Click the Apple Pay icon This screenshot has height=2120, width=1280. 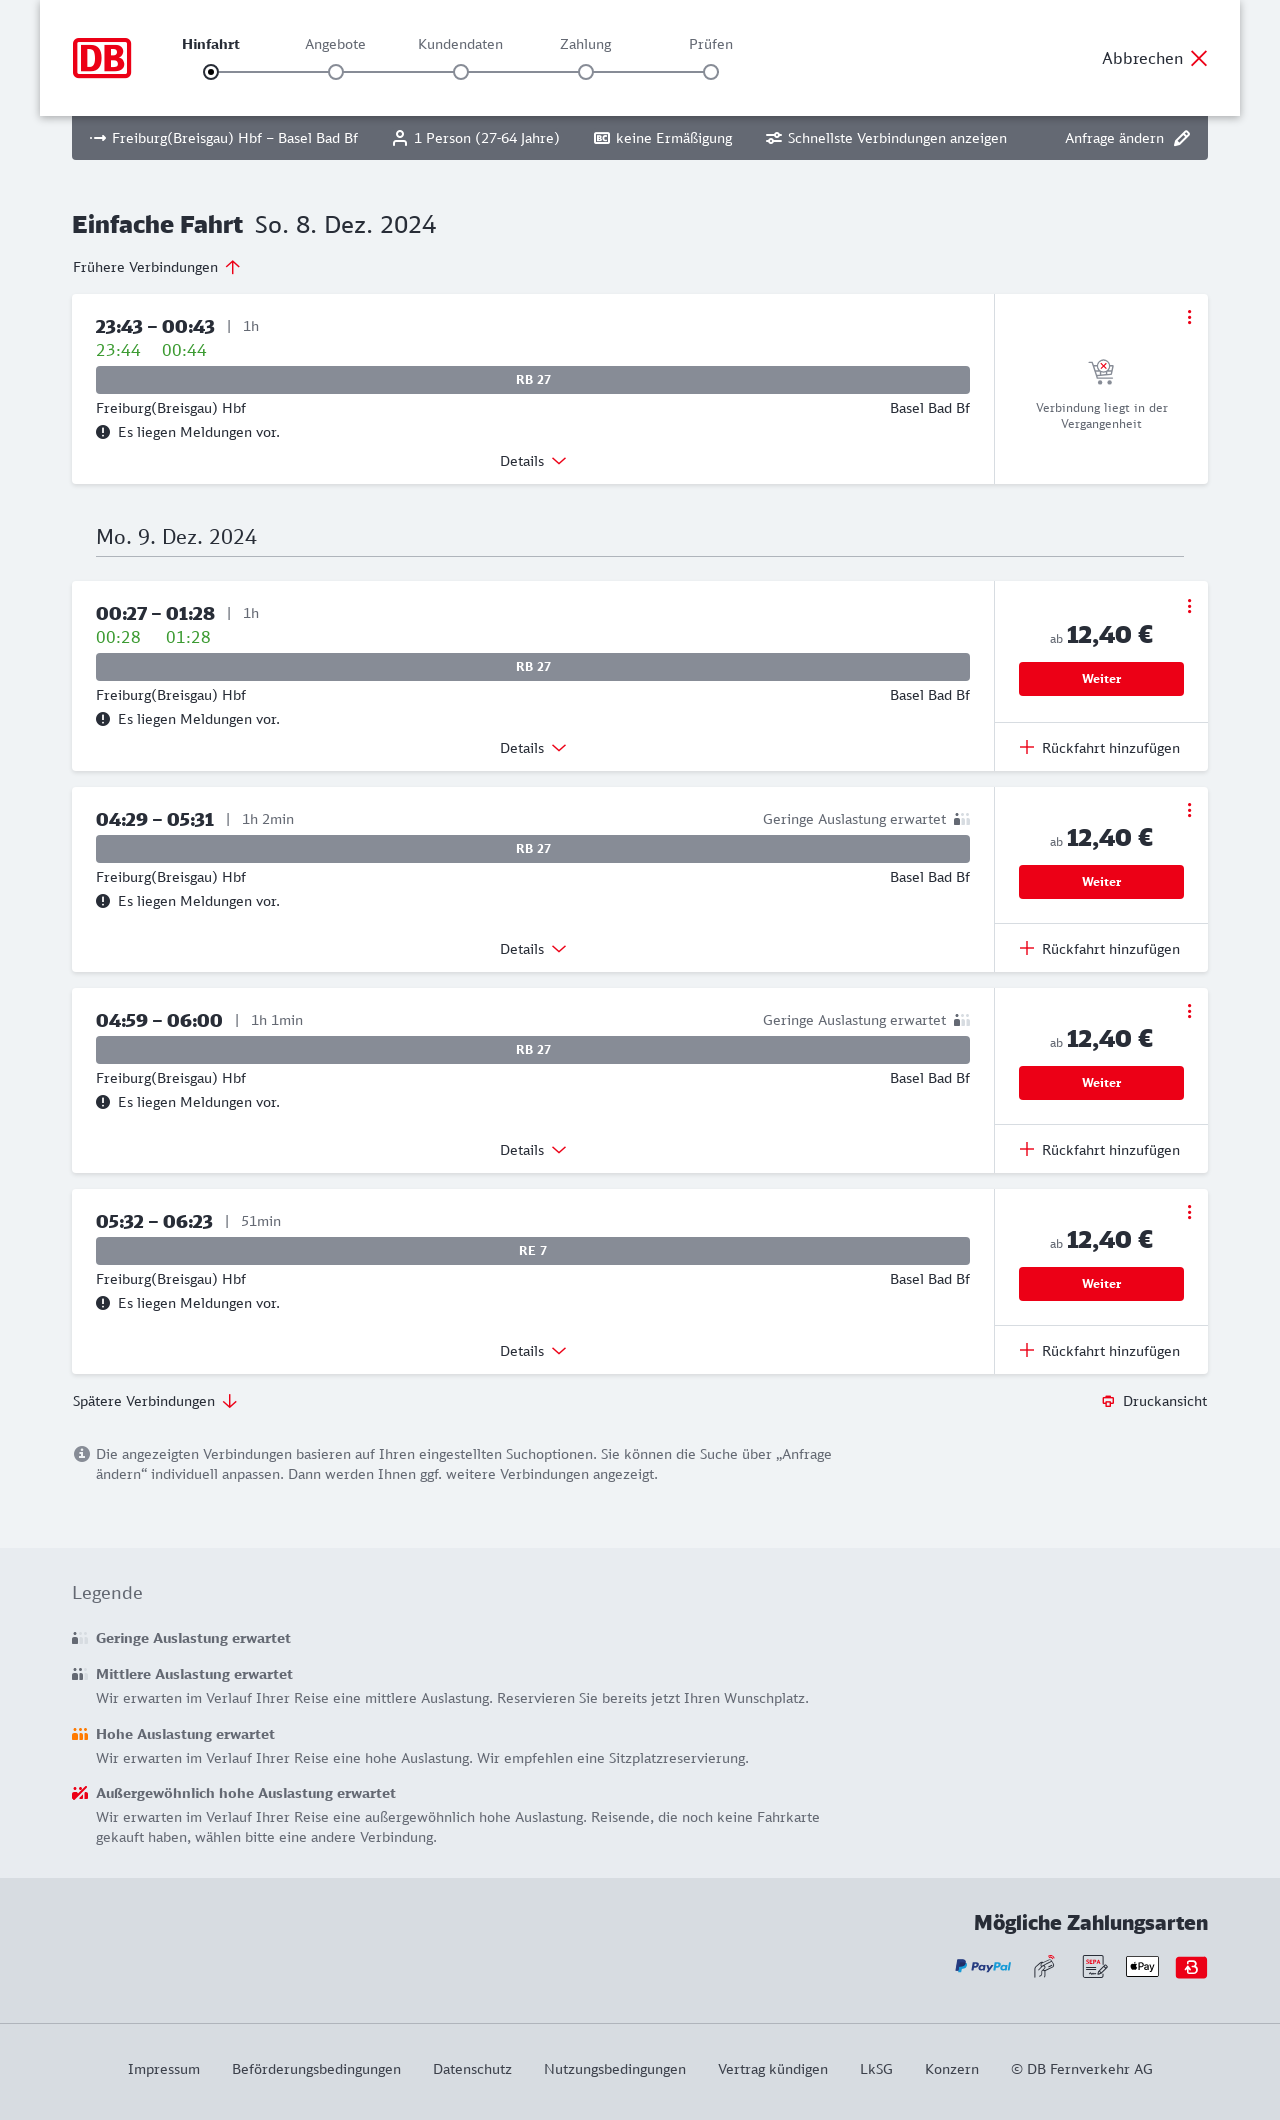[1142, 1967]
